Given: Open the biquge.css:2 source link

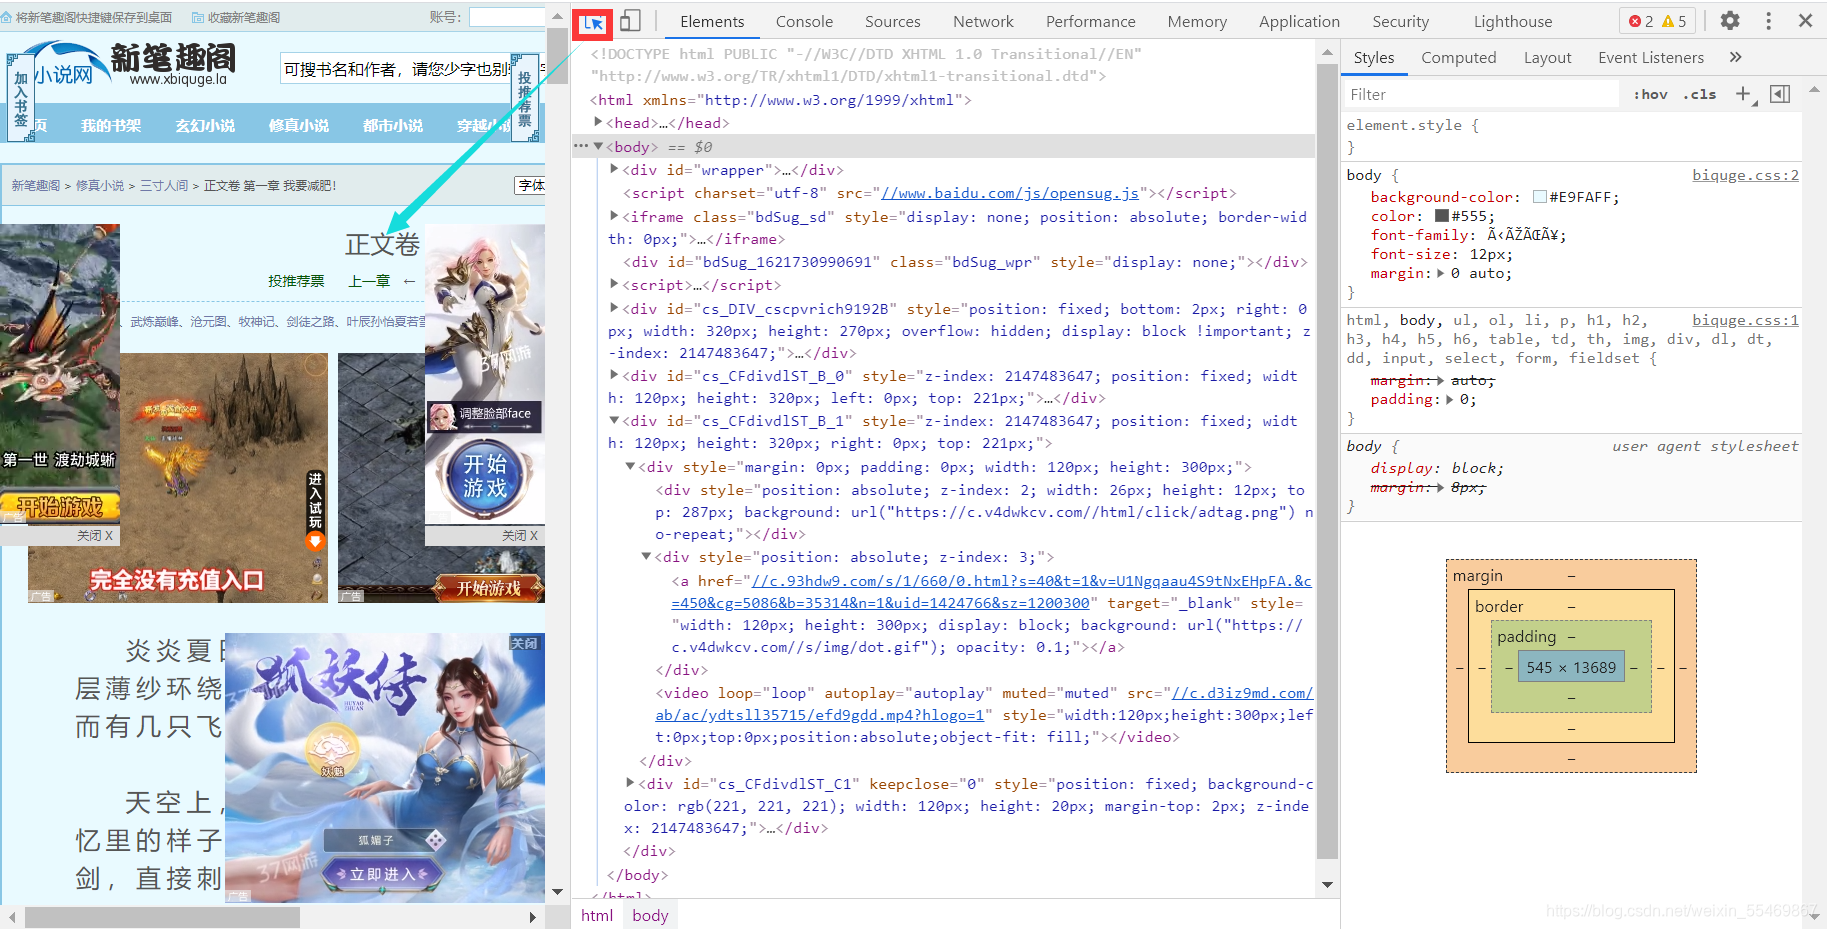Looking at the screenshot, I should [x=1745, y=175].
